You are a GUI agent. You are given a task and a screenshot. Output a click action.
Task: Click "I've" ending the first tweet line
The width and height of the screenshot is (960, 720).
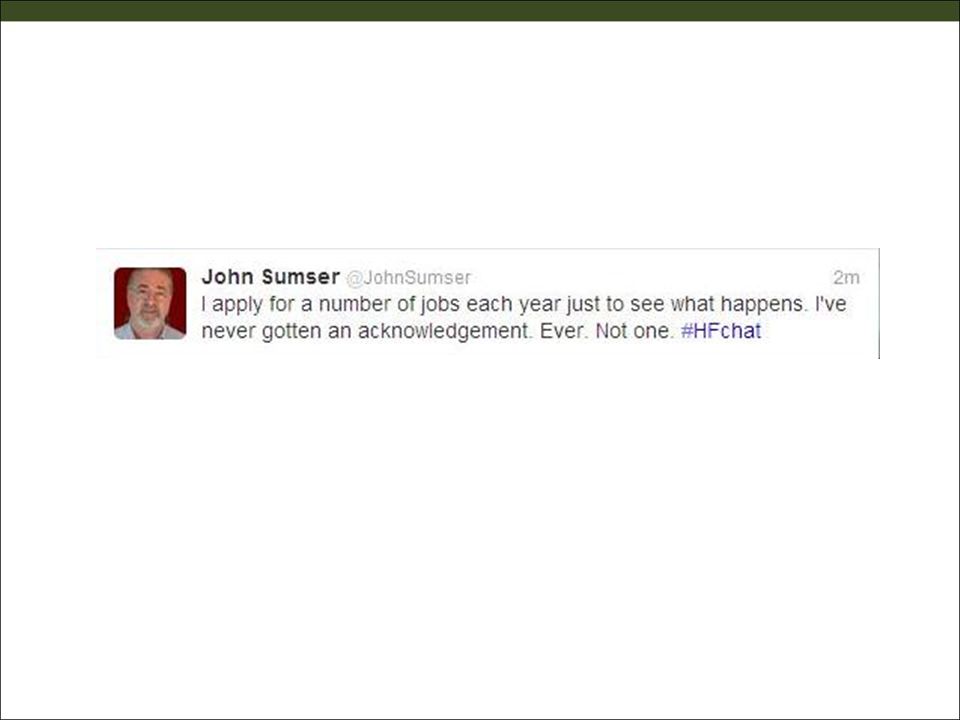pos(830,304)
